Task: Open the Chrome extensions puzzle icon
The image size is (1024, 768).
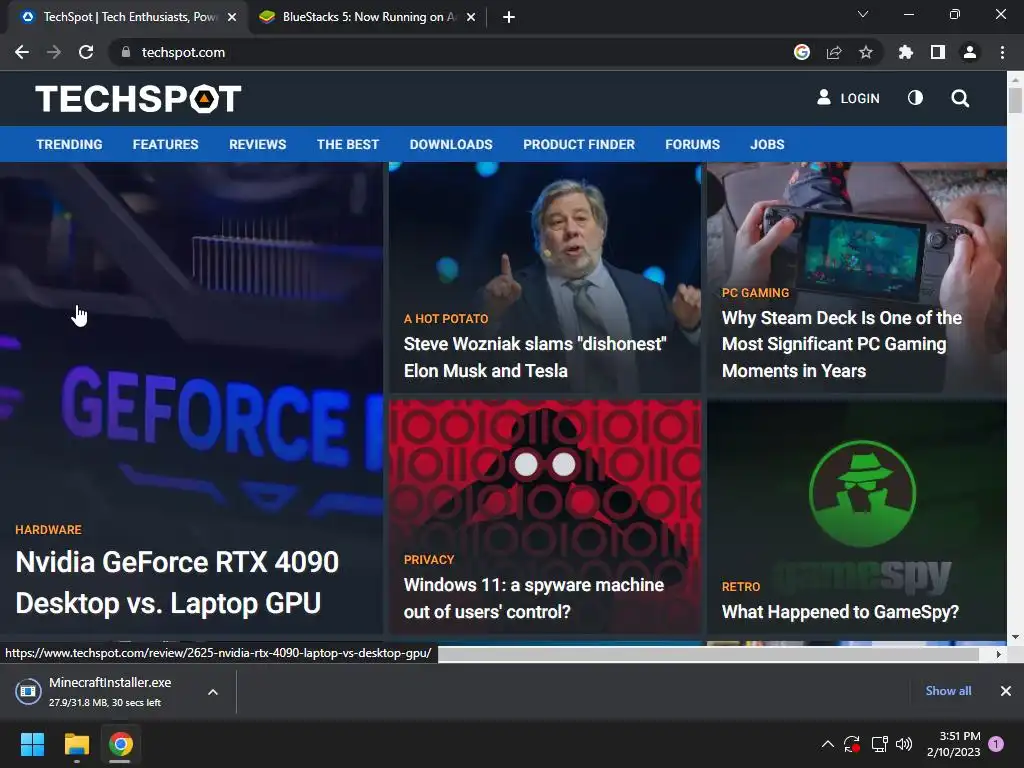Action: [x=906, y=52]
